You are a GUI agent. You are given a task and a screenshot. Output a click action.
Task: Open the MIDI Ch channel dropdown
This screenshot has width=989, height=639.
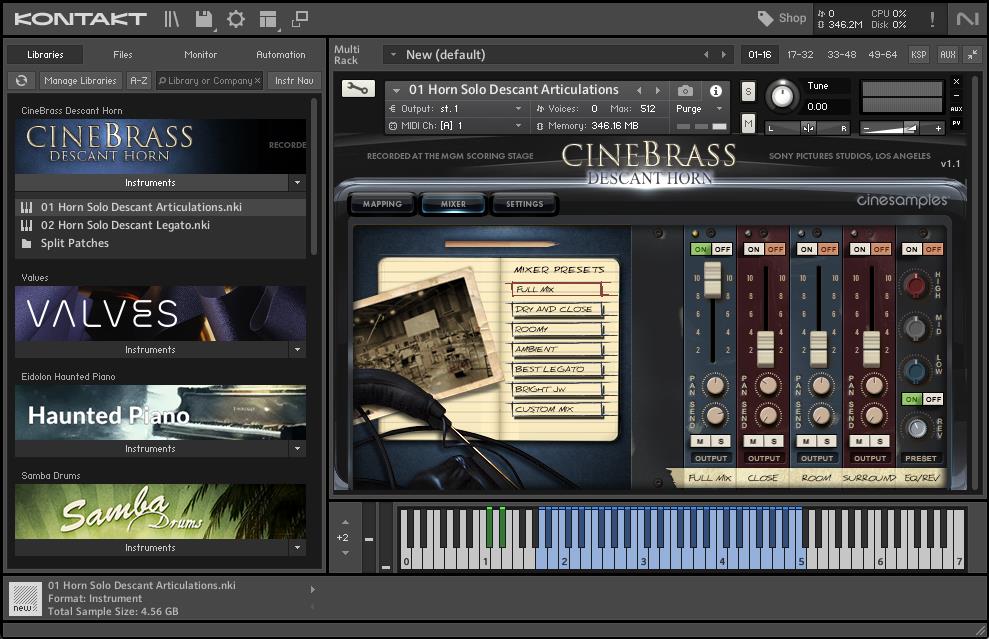(518, 126)
